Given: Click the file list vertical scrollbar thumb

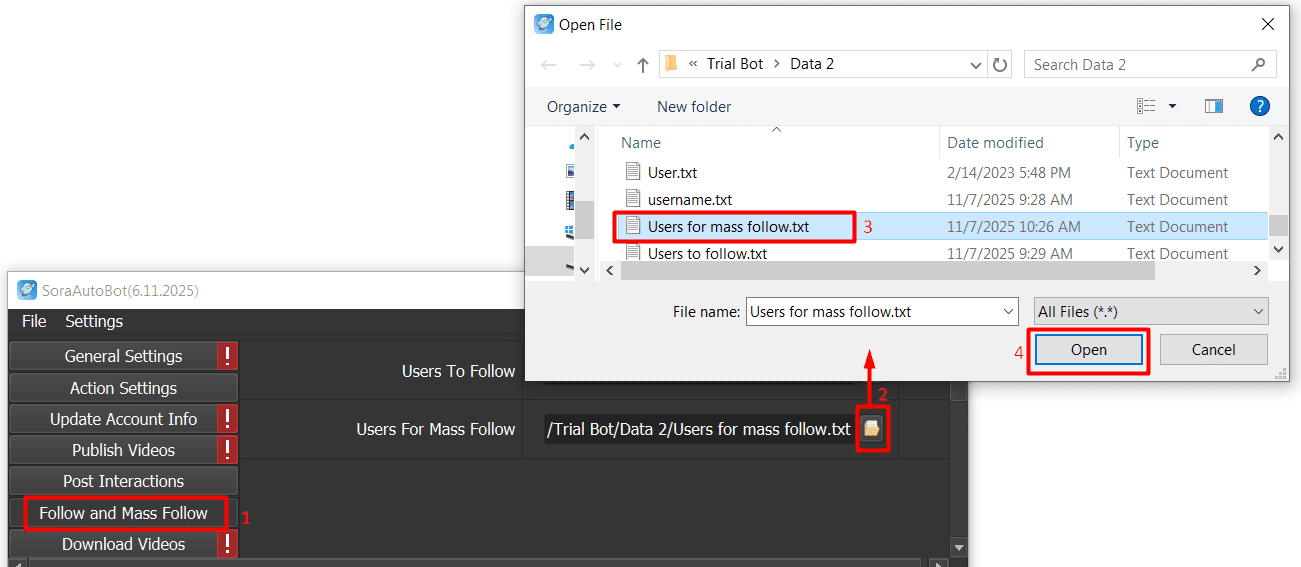Looking at the screenshot, I should 1278,225.
